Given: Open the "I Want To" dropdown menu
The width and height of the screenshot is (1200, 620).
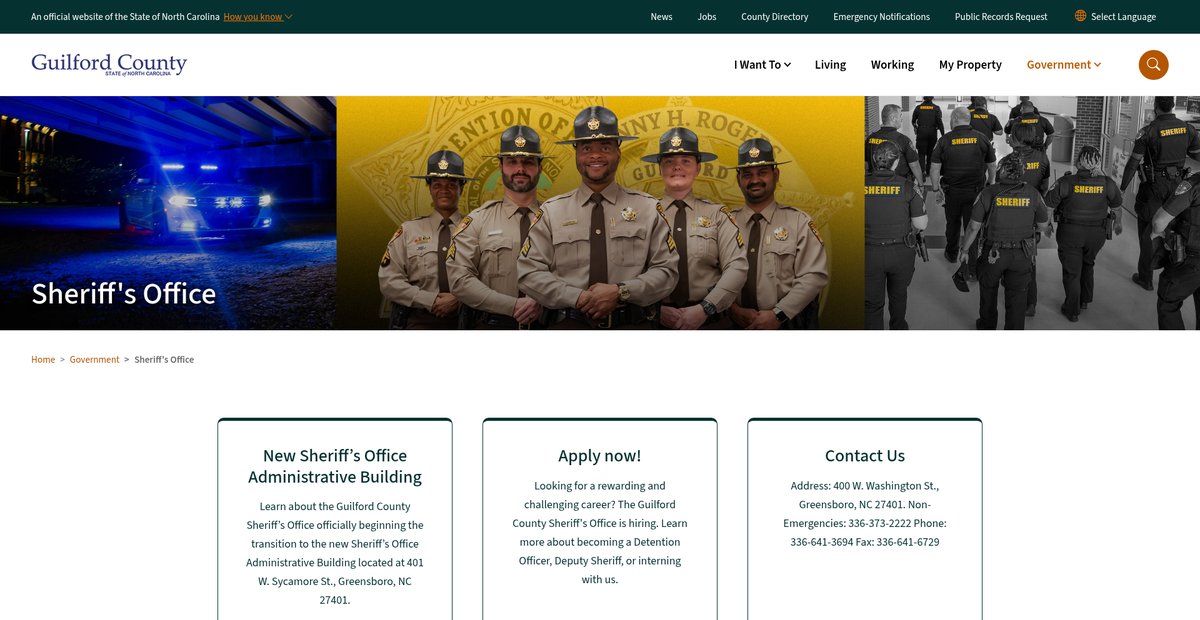Looking at the screenshot, I should coord(762,65).
